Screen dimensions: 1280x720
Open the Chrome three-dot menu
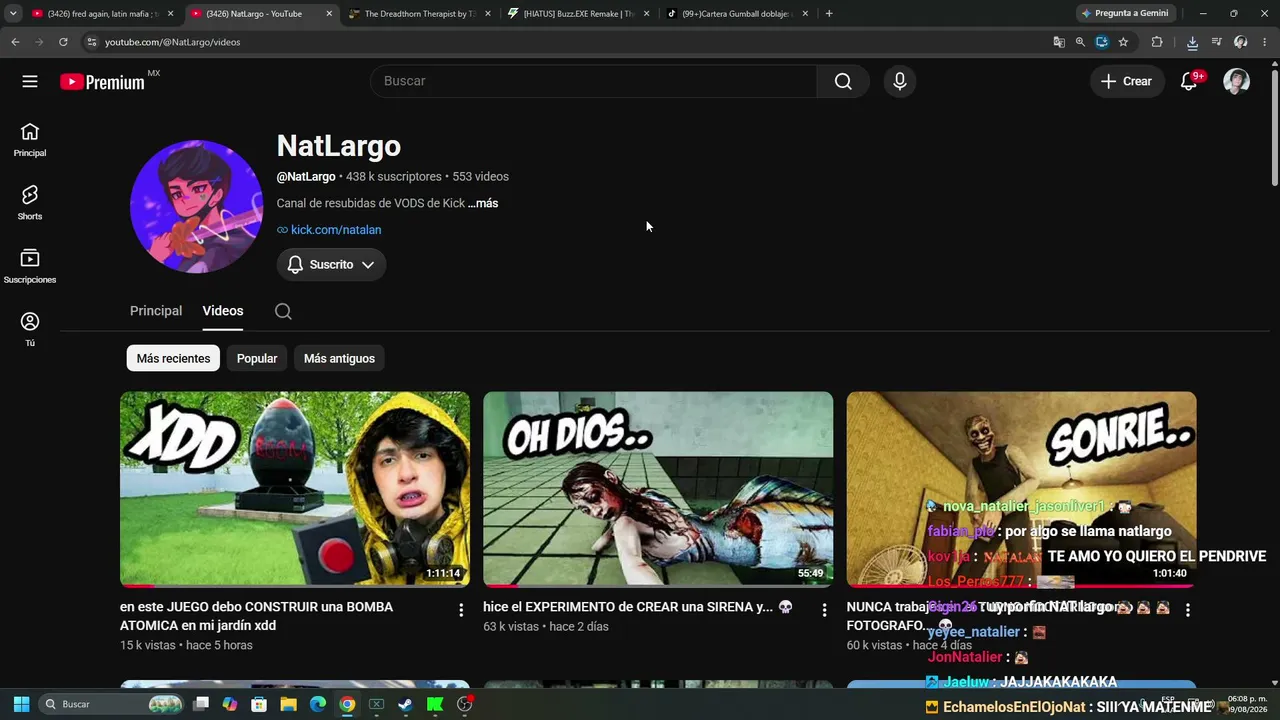(x=1265, y=42)
